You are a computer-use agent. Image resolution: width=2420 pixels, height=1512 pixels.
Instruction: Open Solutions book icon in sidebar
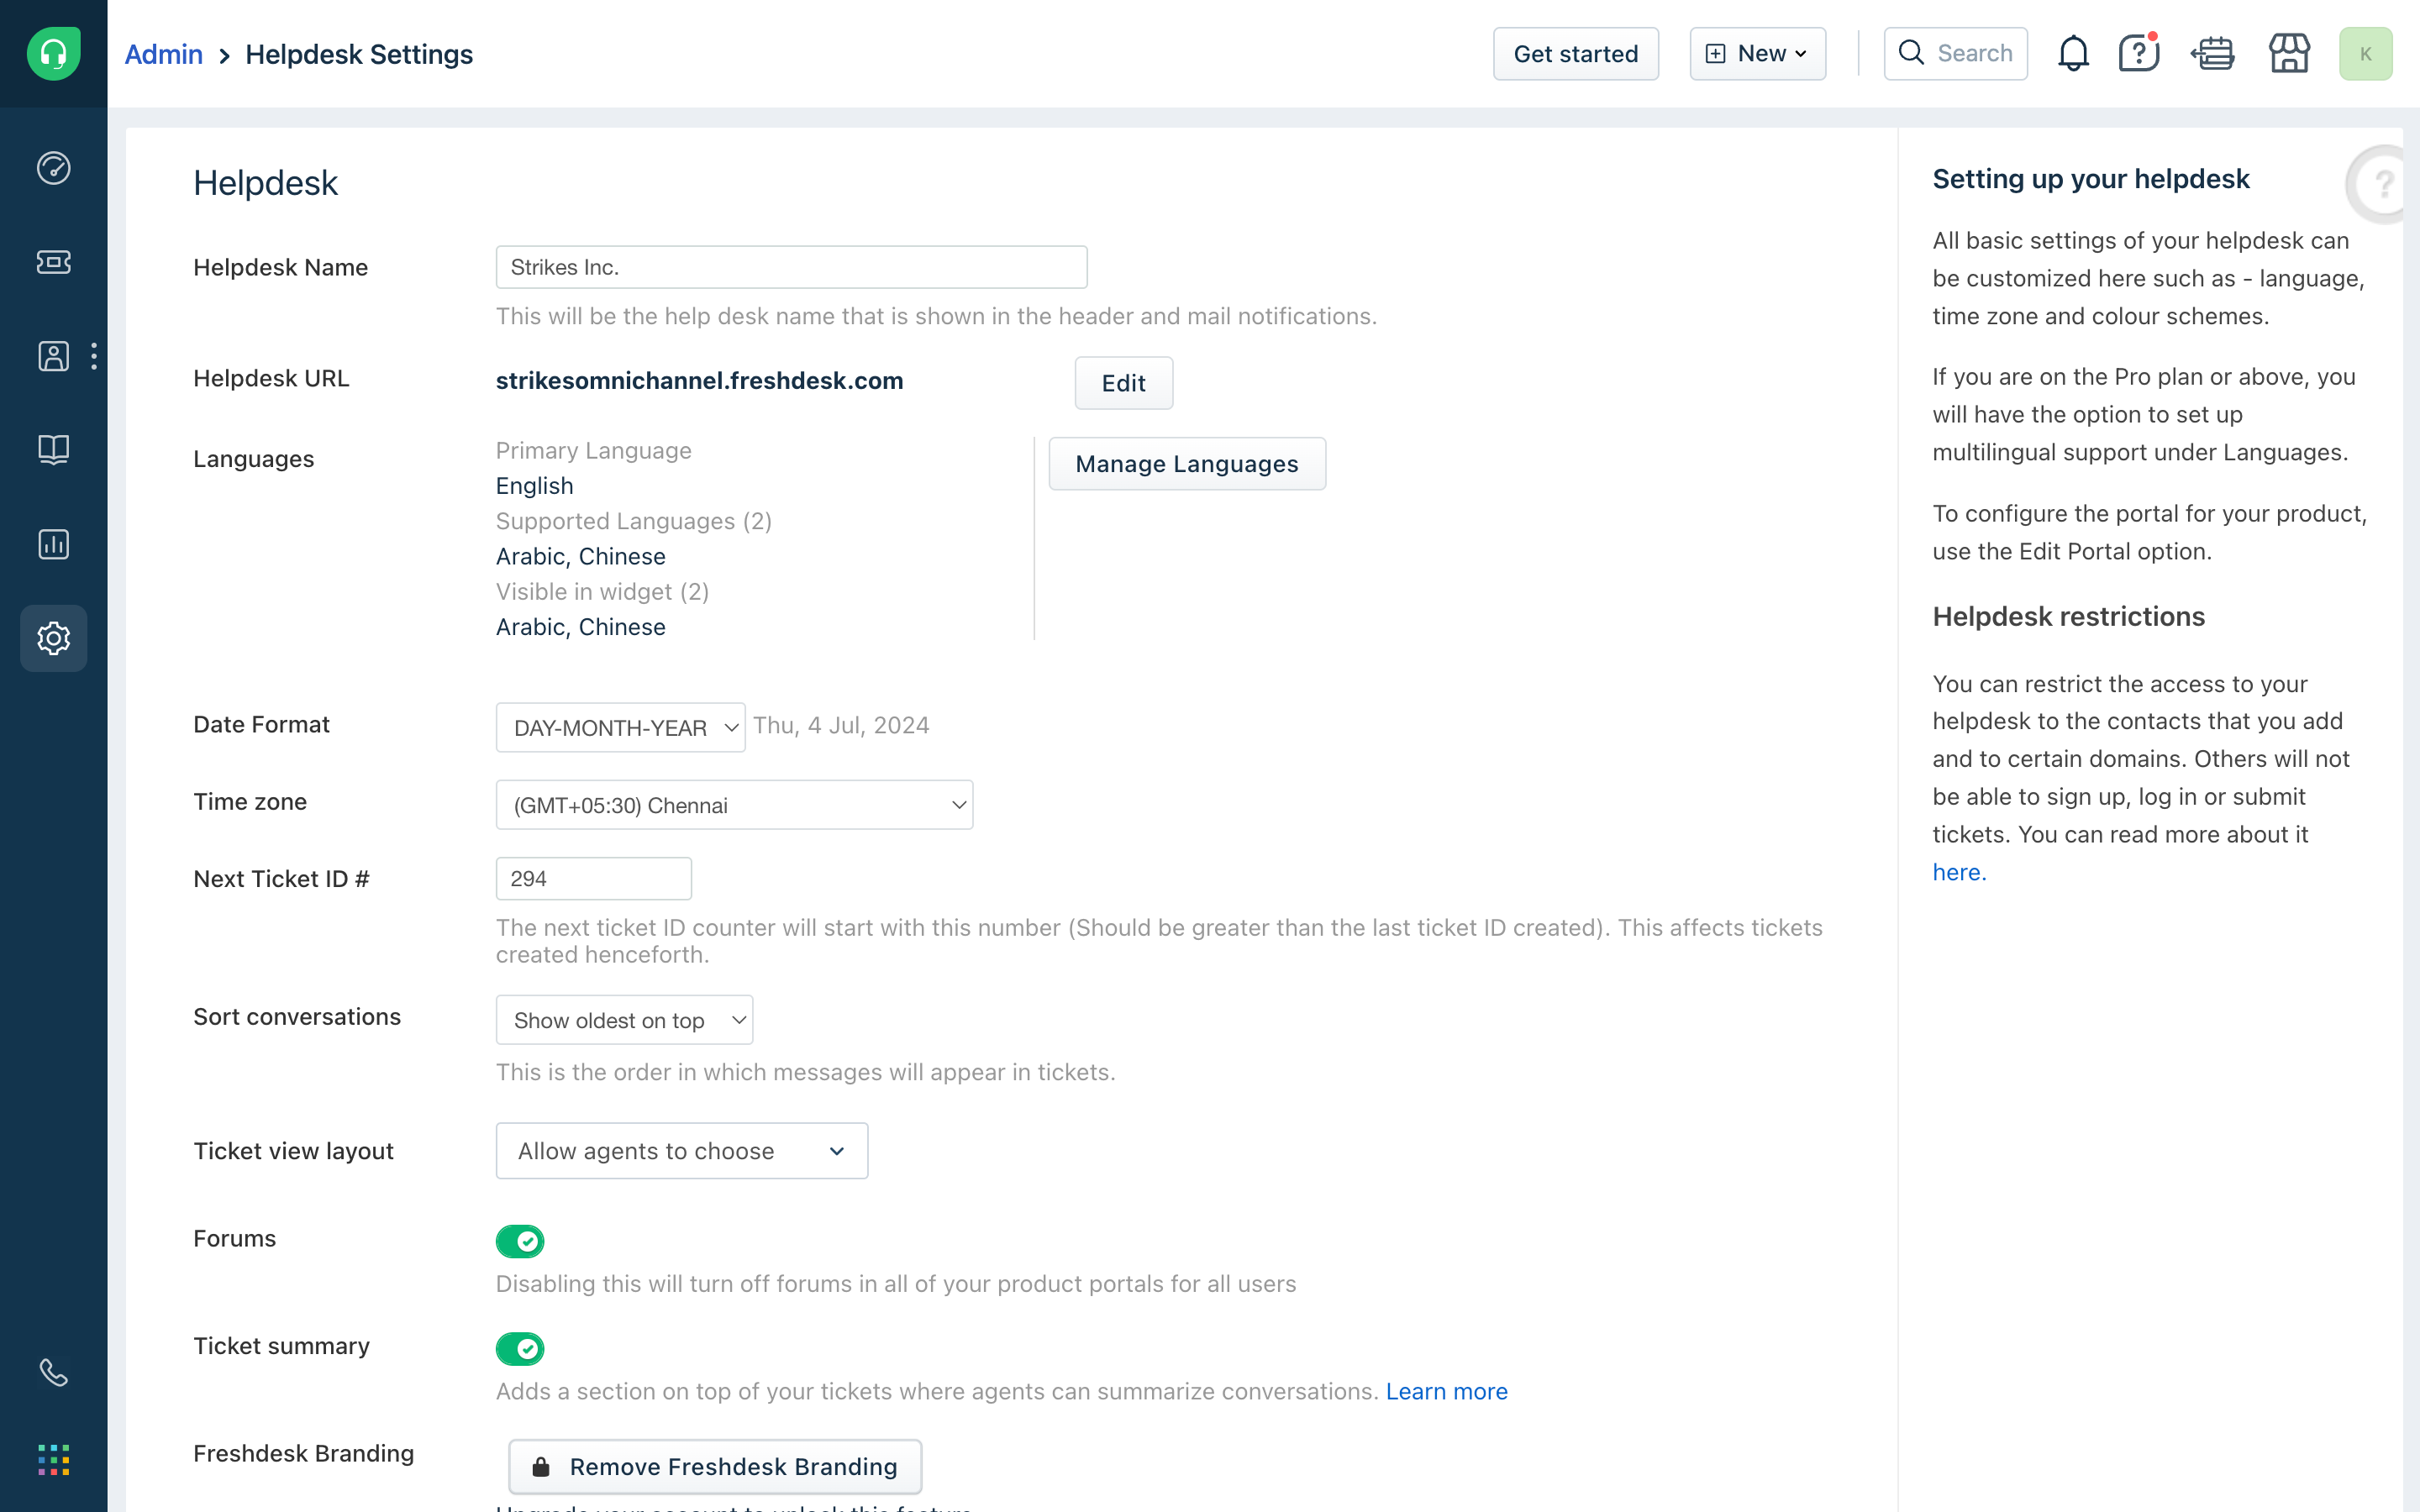coord(53,450)
